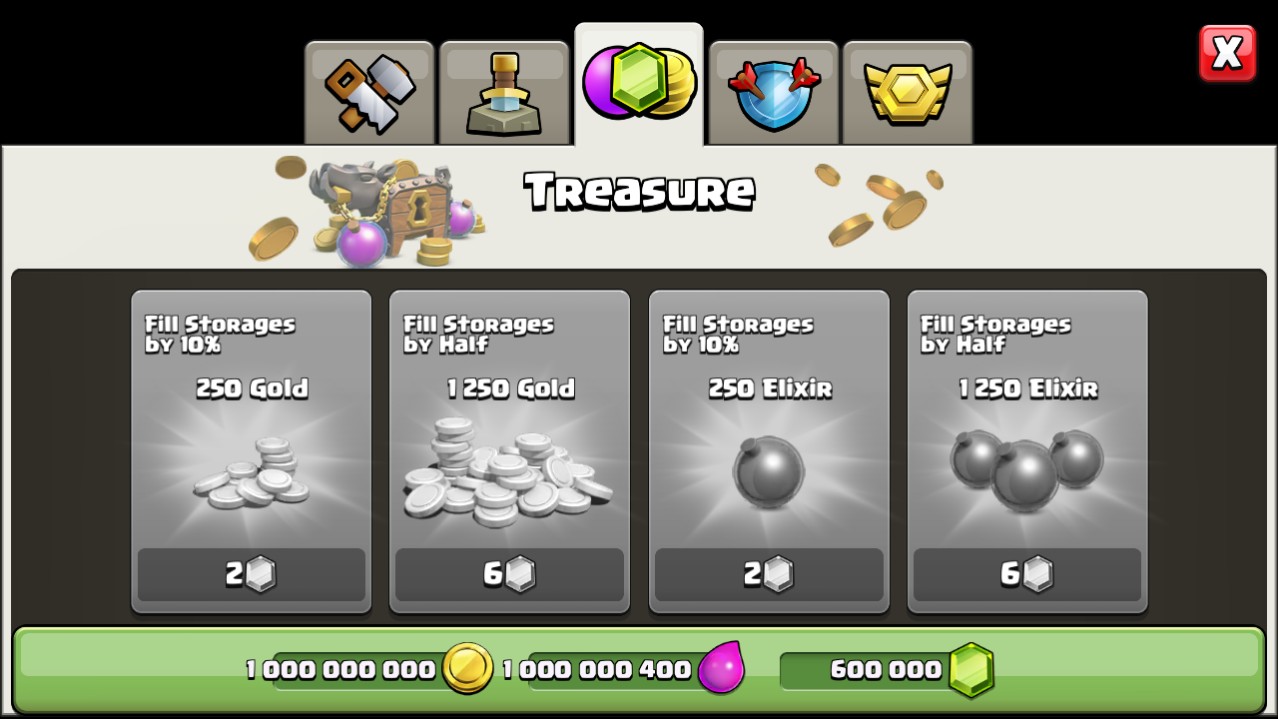The height and width of the screenshot is (719, 1278).
Task: Click the green gem icon in resource bar
Action: pos(971,669)
